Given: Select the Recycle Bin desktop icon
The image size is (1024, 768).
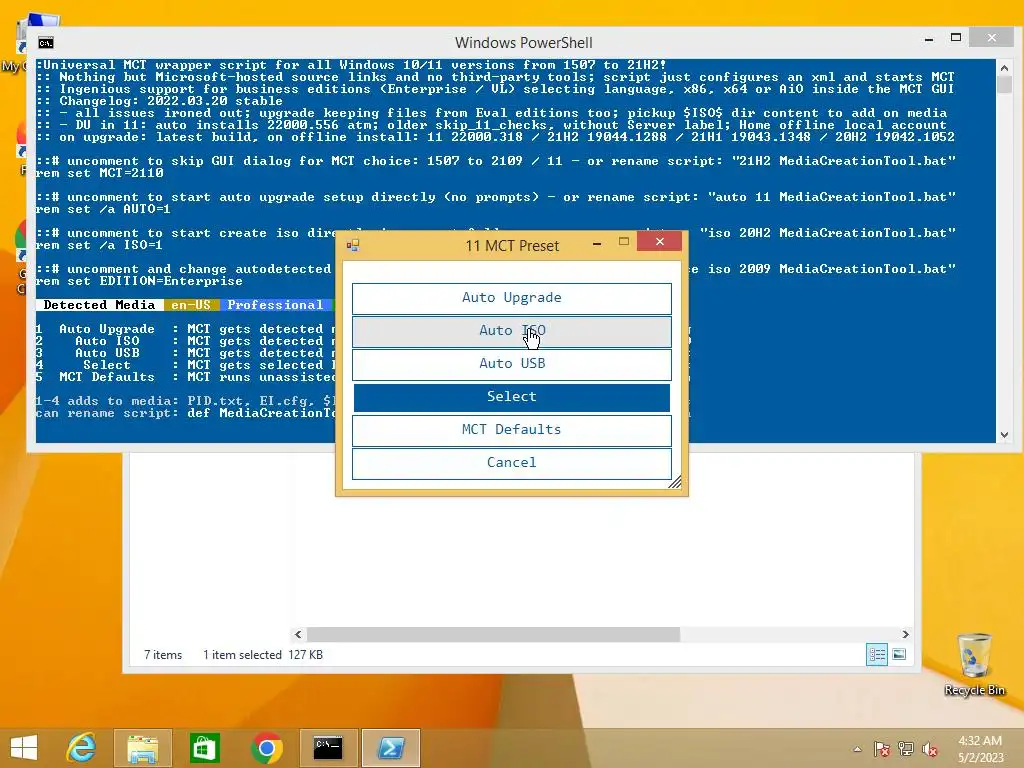Looking at the screenshot, I should 974,664.
